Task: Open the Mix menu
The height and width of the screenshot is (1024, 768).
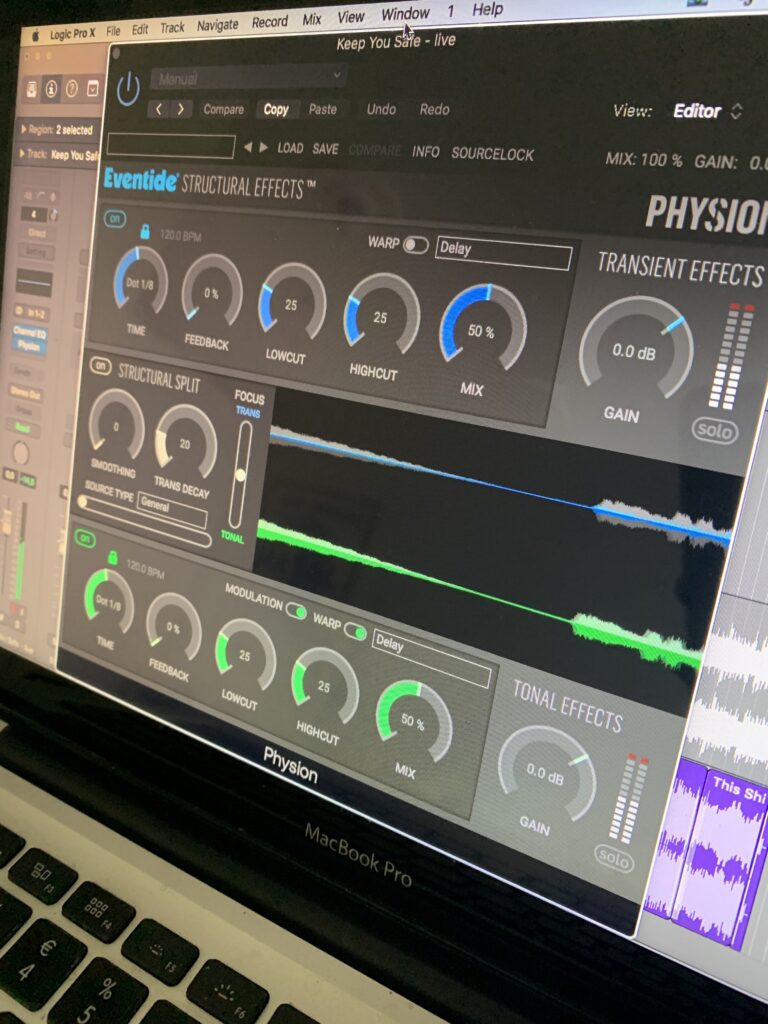Action: pos(312,20)
